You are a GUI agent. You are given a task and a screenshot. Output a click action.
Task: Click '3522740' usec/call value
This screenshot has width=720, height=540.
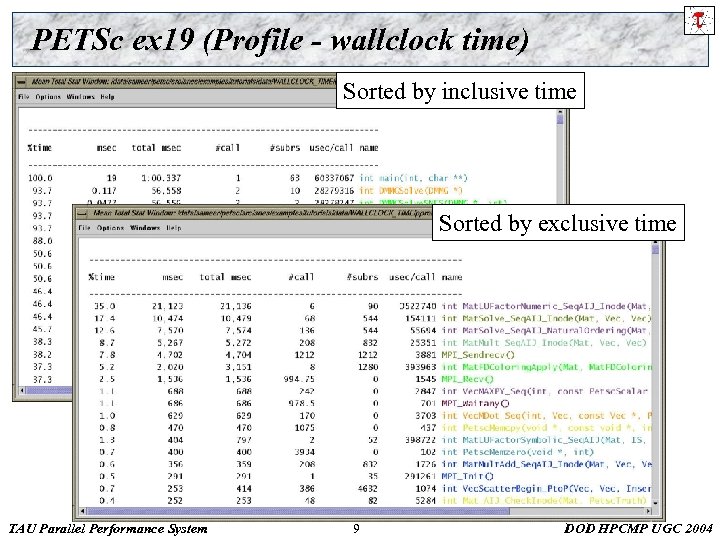pos(417,306)
